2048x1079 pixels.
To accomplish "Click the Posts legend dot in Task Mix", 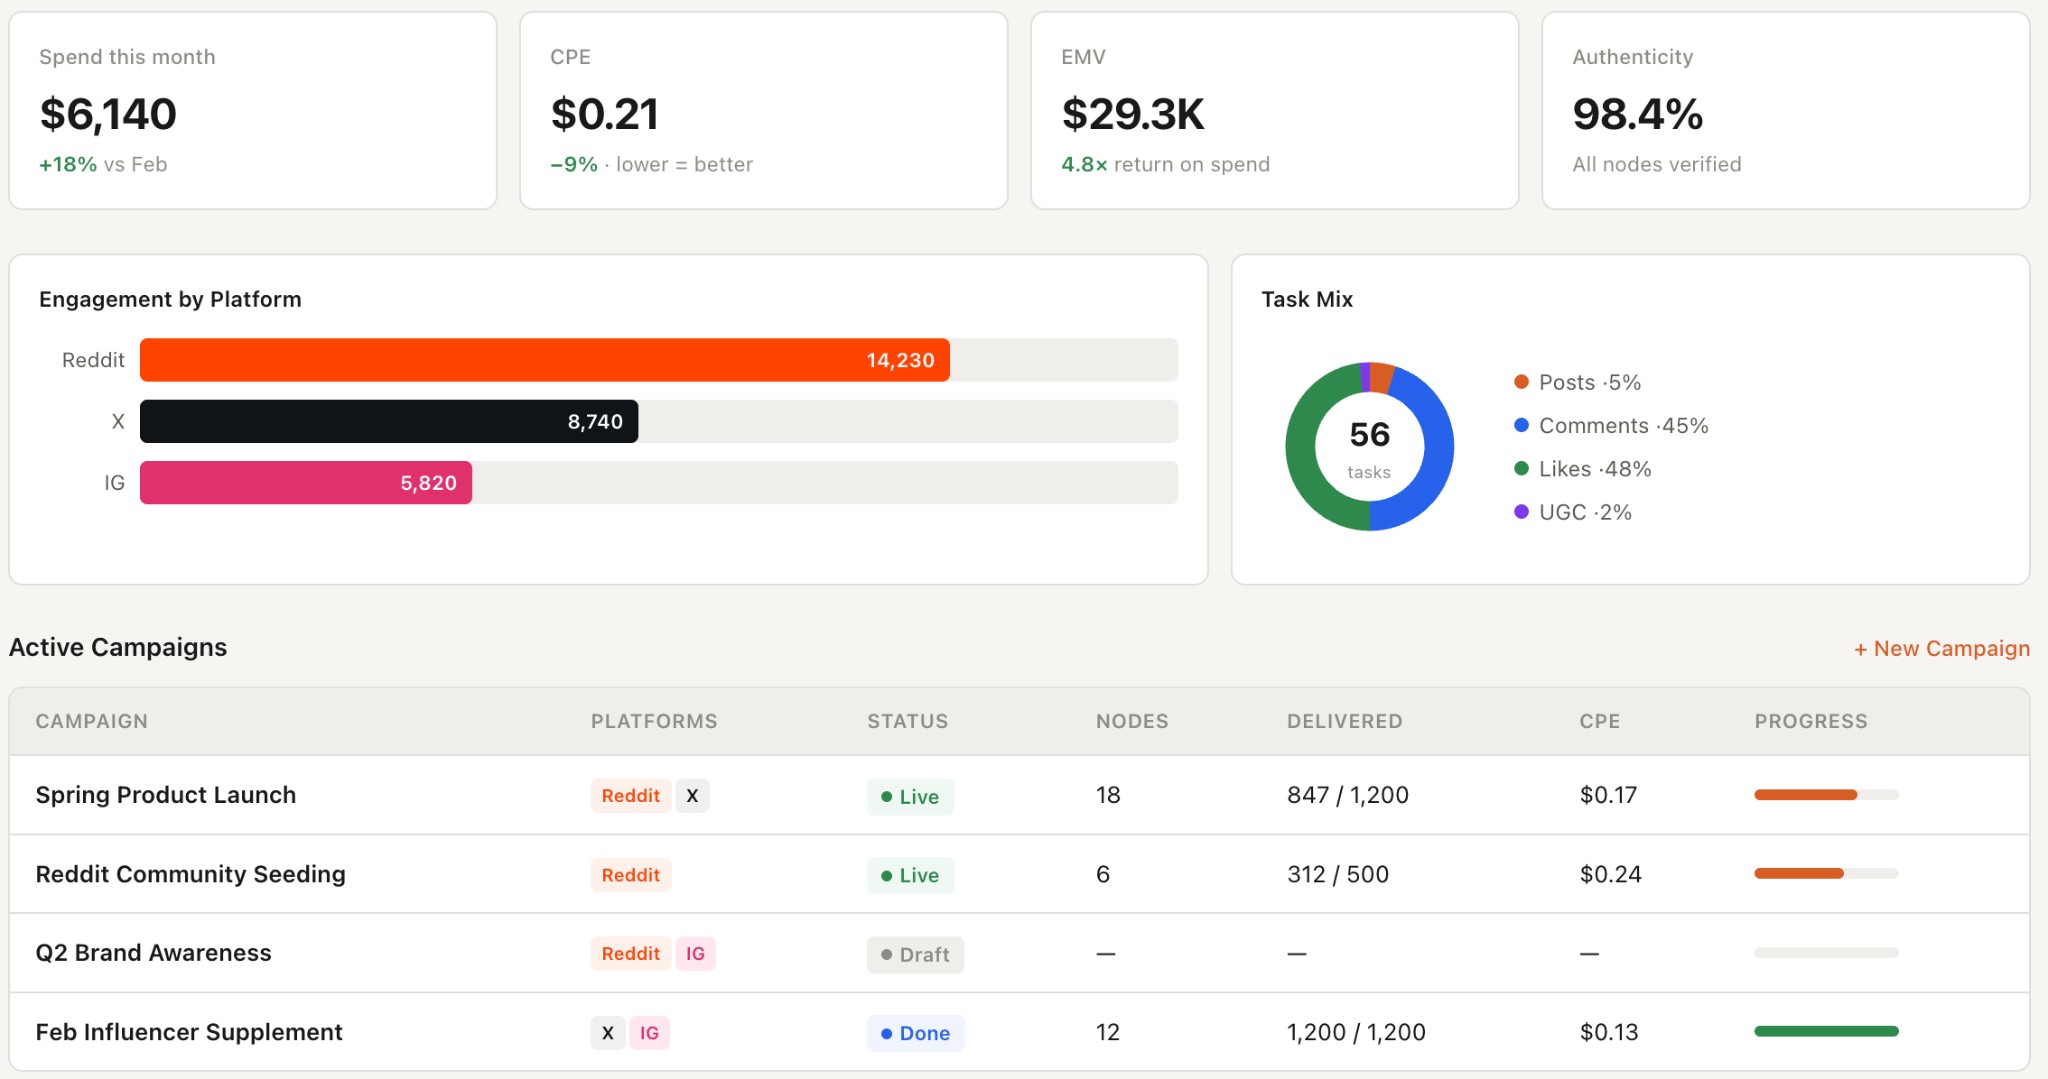I will 1521,382.
